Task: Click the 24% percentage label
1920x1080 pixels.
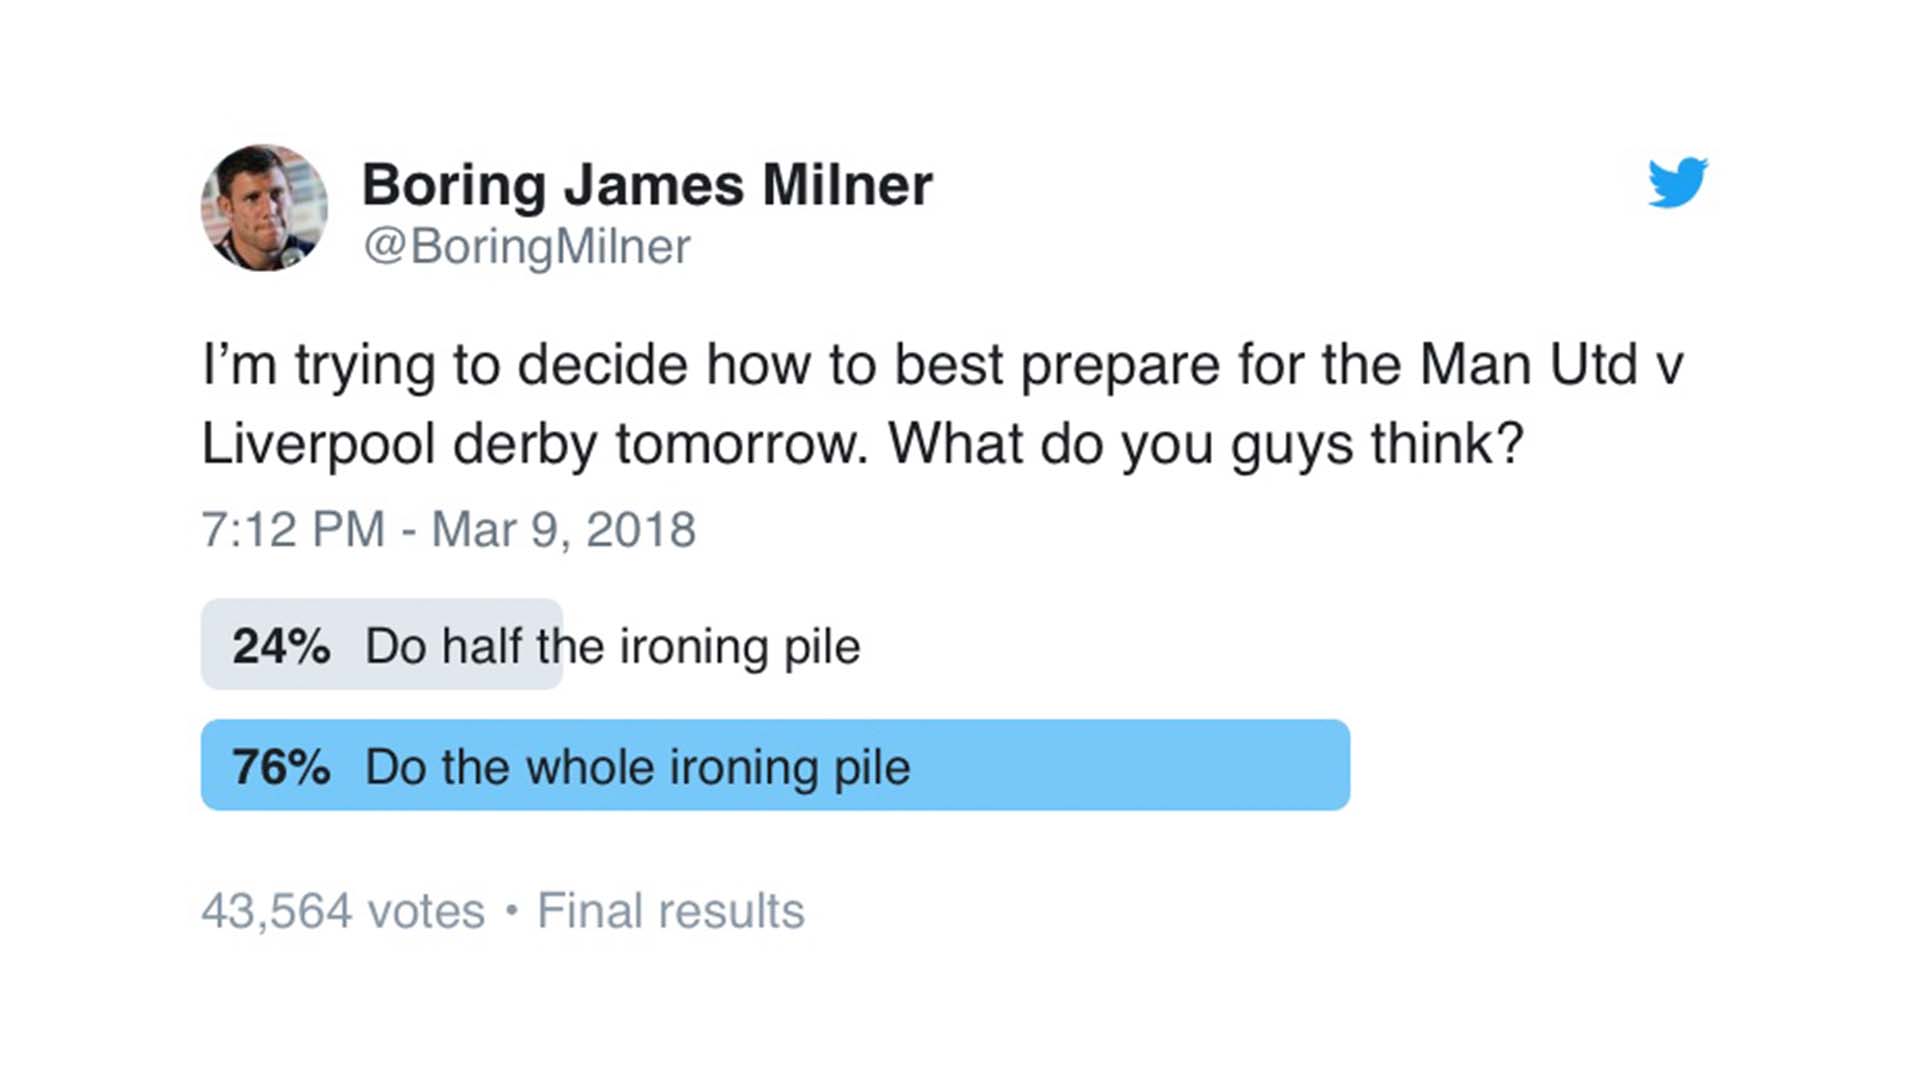Action: (x=281, y=646)
